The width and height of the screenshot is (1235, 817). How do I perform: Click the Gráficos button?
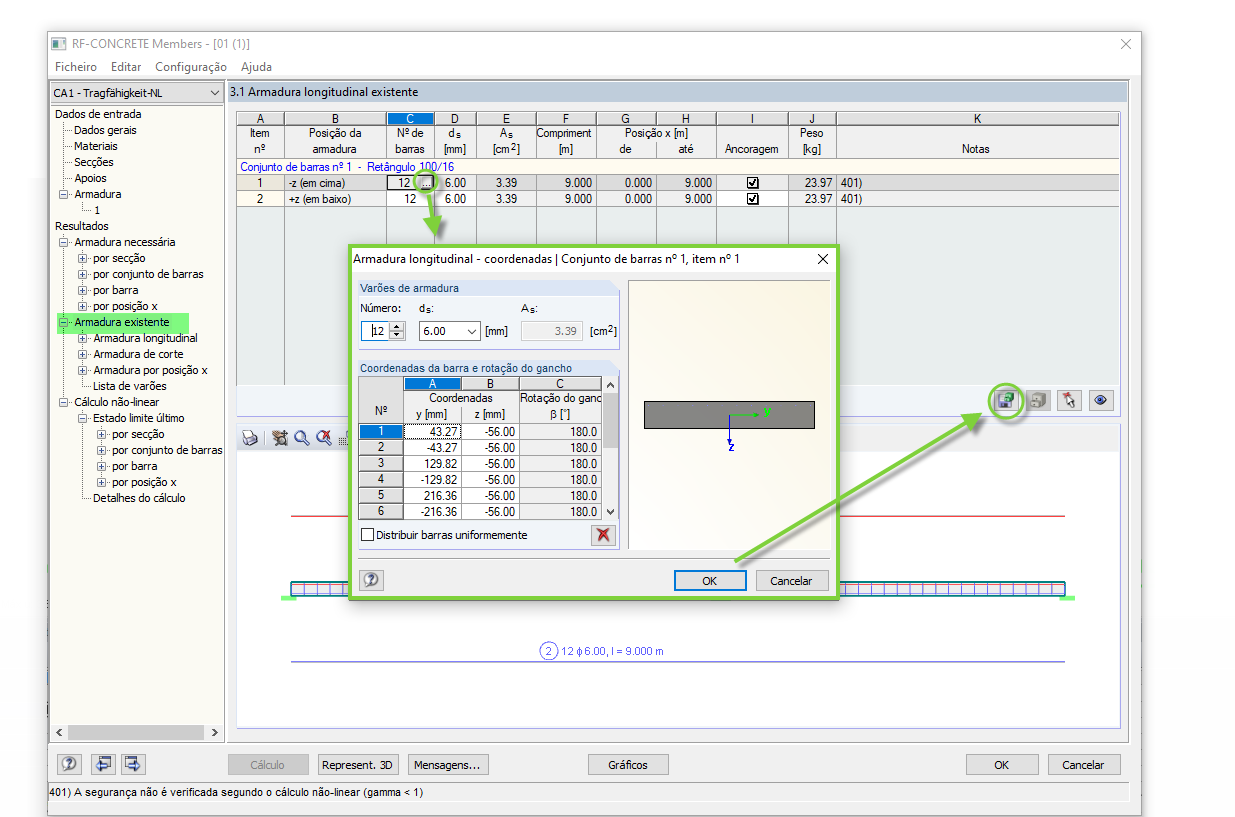pos(628,765)
